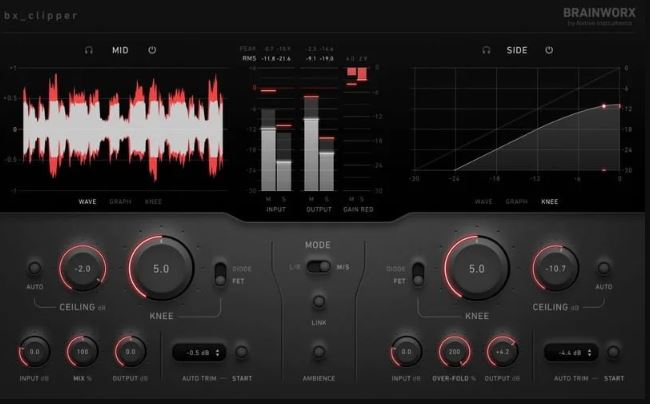This screenshot has height=404, width=650.
Task: Click the OUTPUT level meter
Action: pyautogui.click(x=319, y=129)
